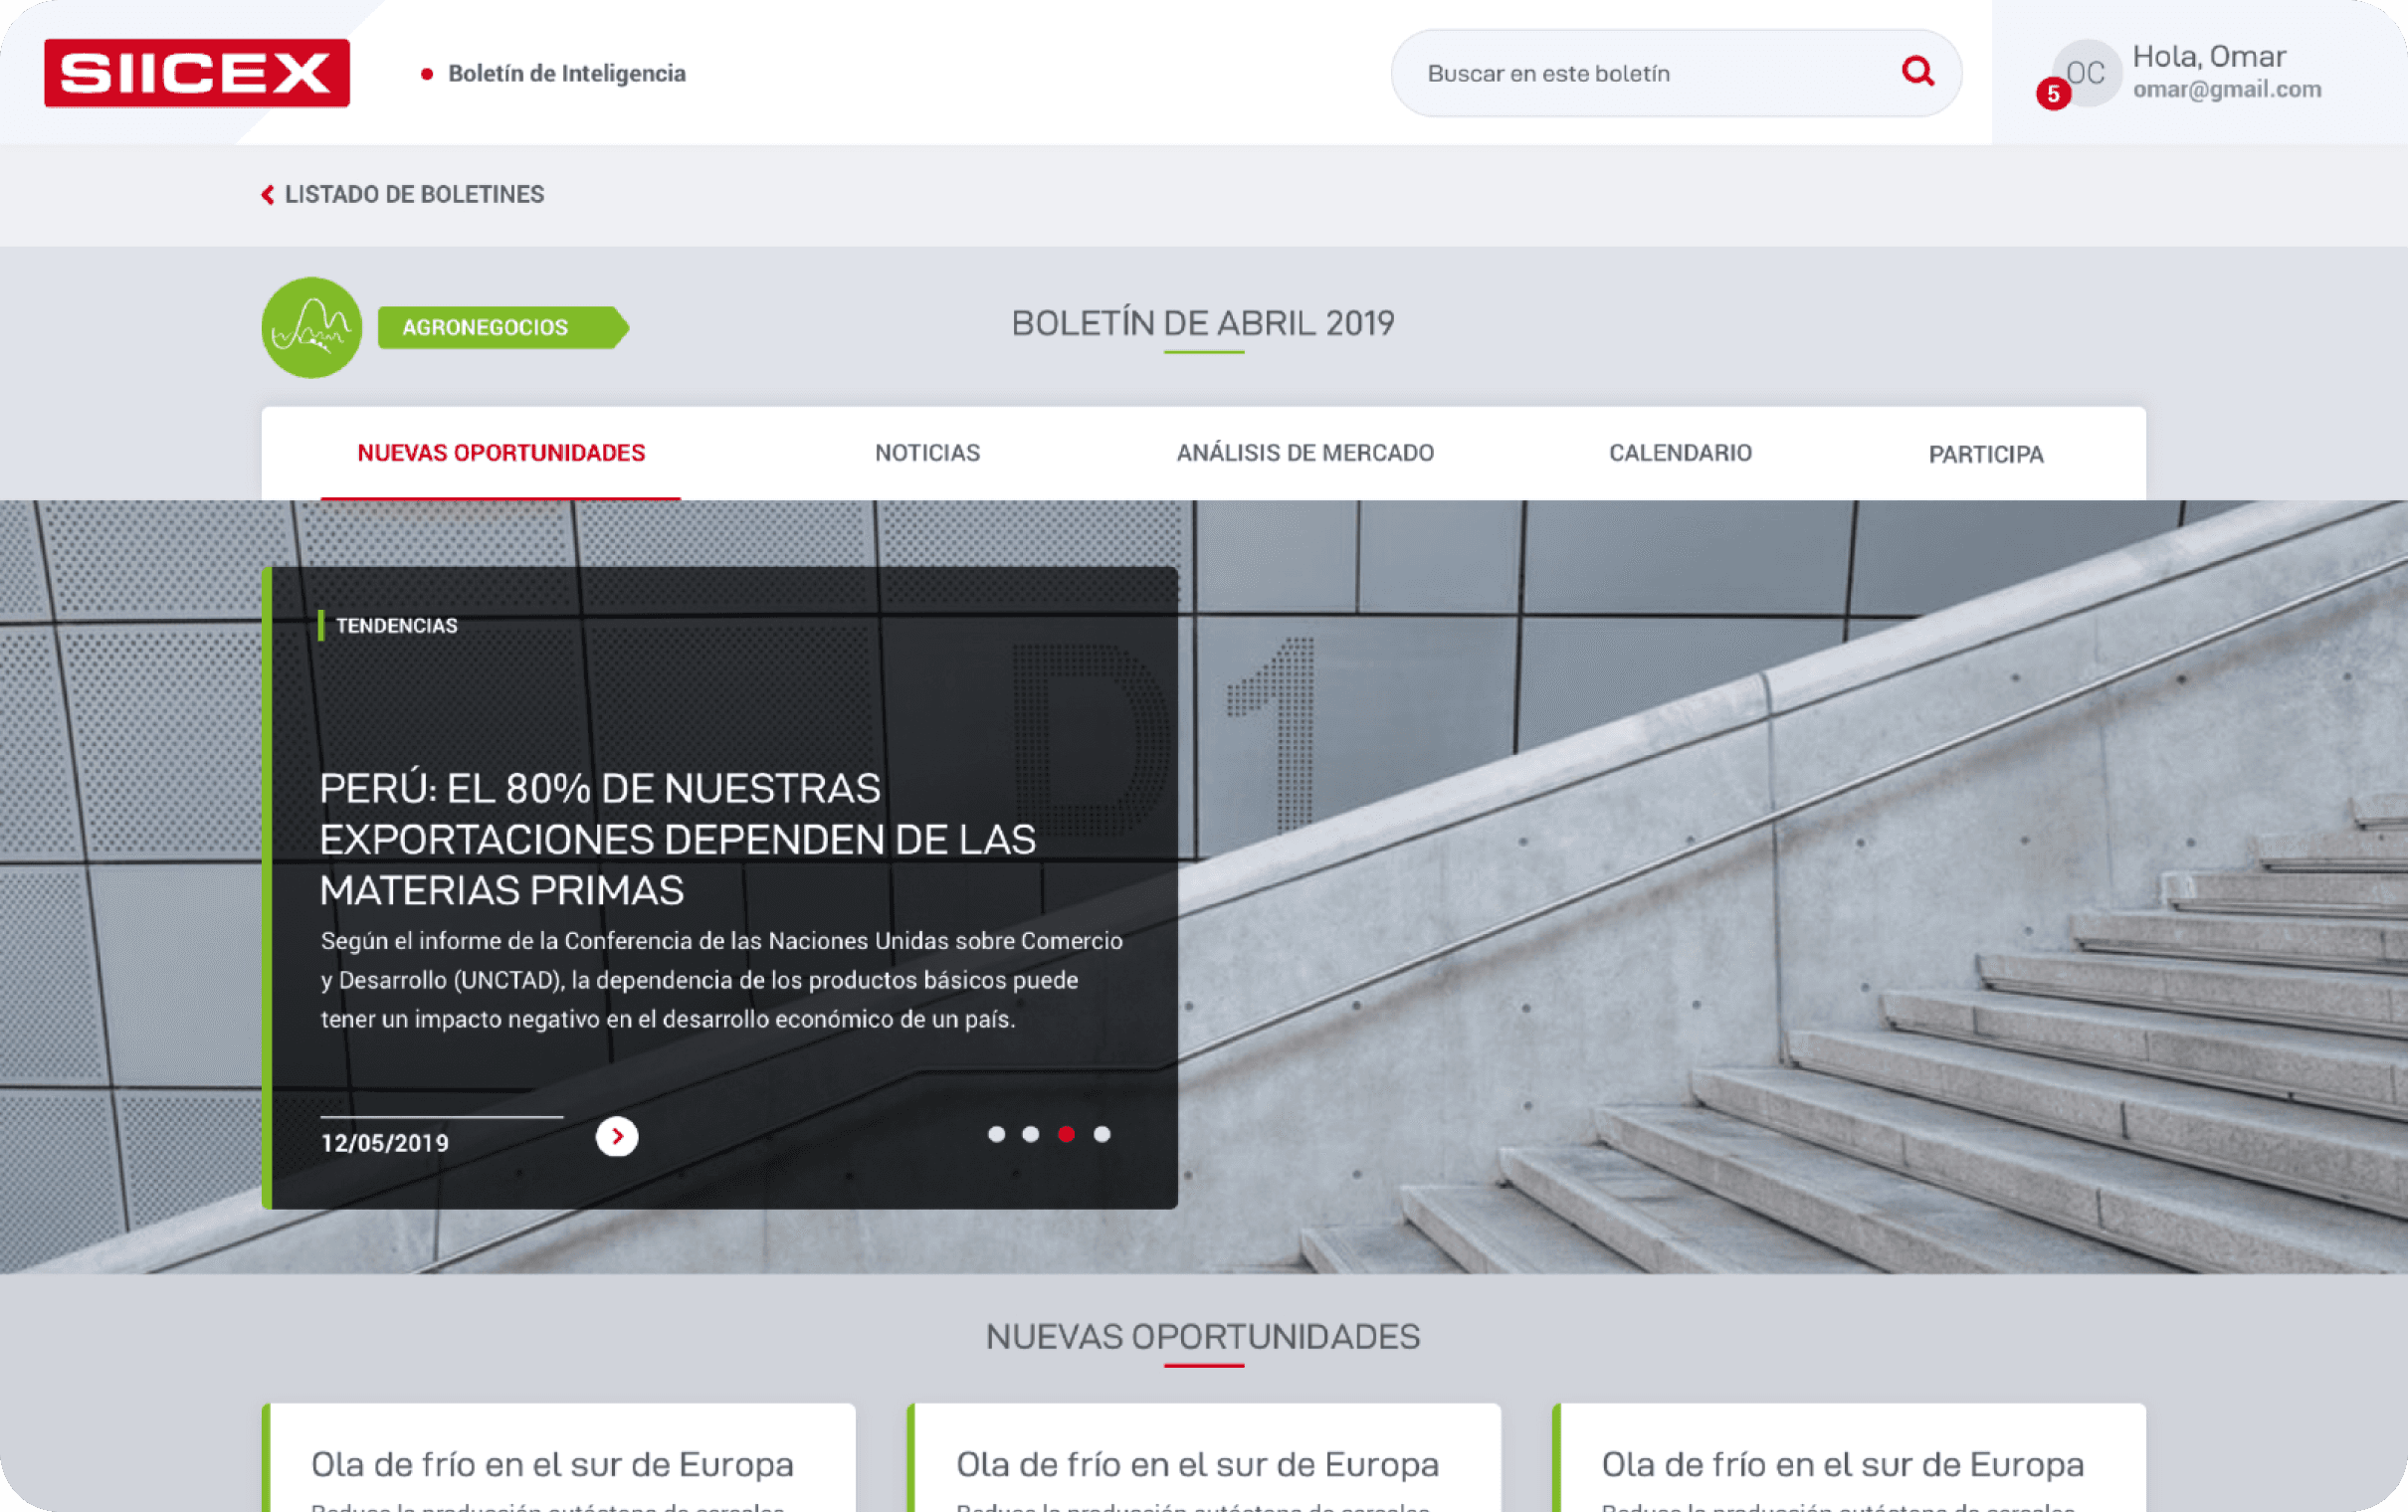Click the red back chevron icon

(x=267, y=194)
